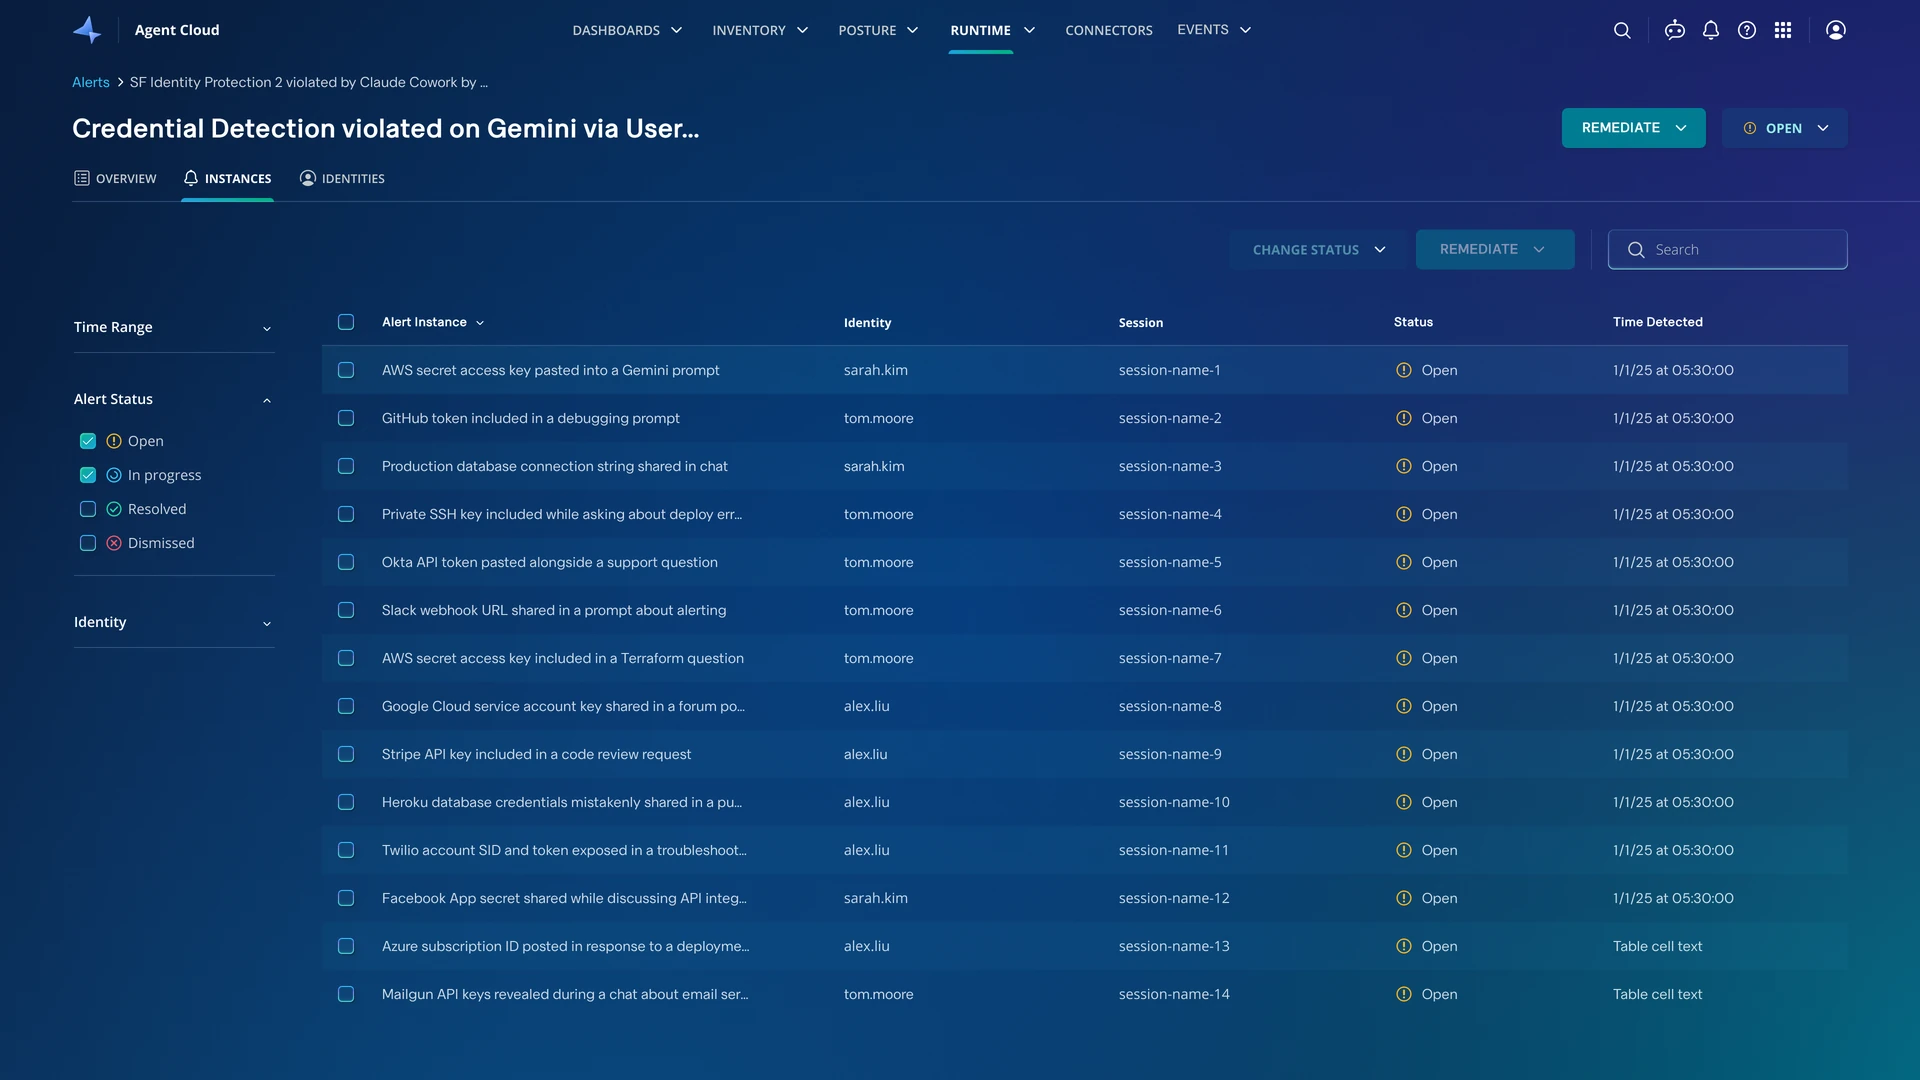The width and height of the screenshot is (1920, 1080).
Task: Click status icon for session-name-1 row
Action: tap(1404, 370)
